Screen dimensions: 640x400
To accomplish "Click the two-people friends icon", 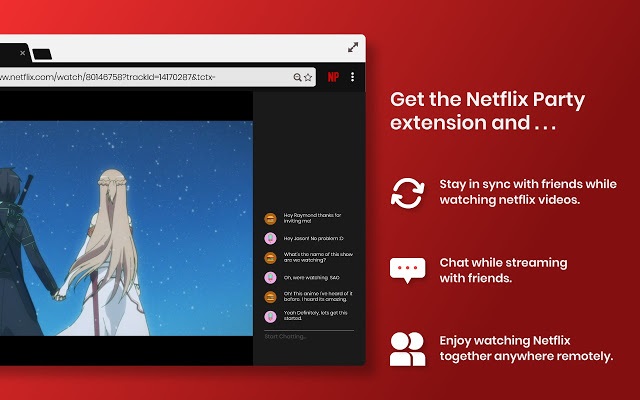I will [407, 347].
